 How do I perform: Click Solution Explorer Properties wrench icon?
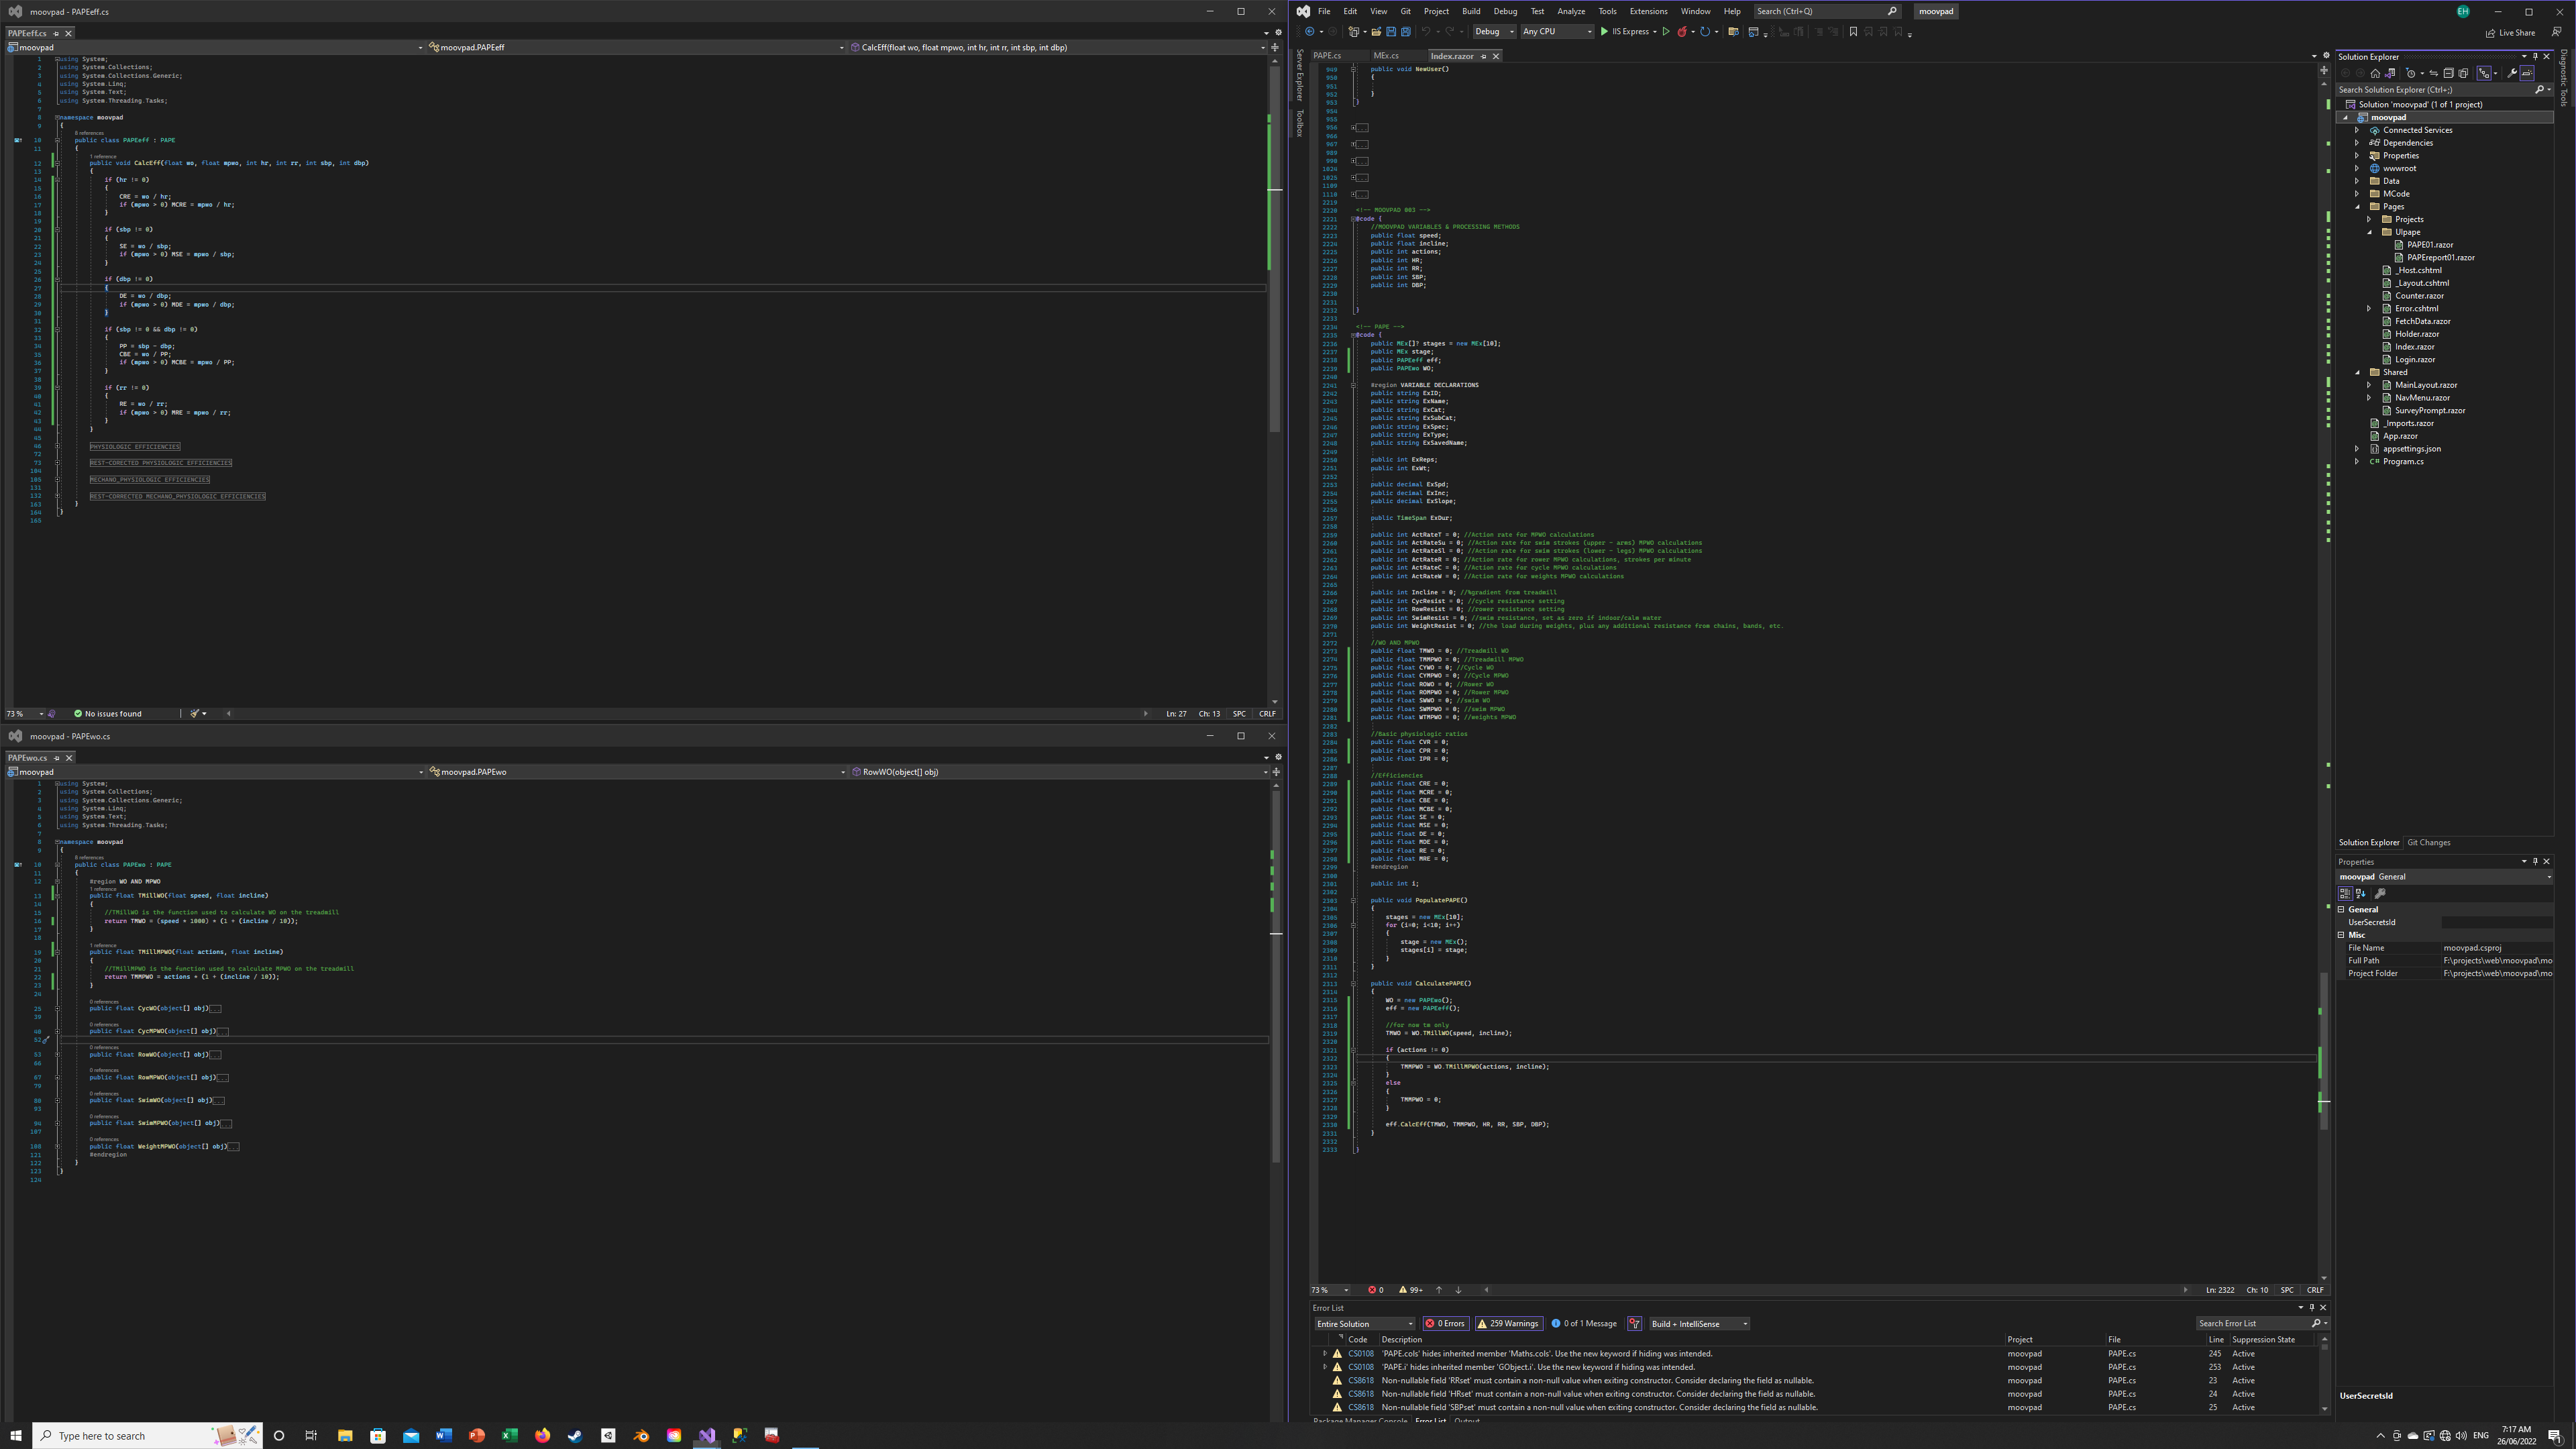(2512, 73)
